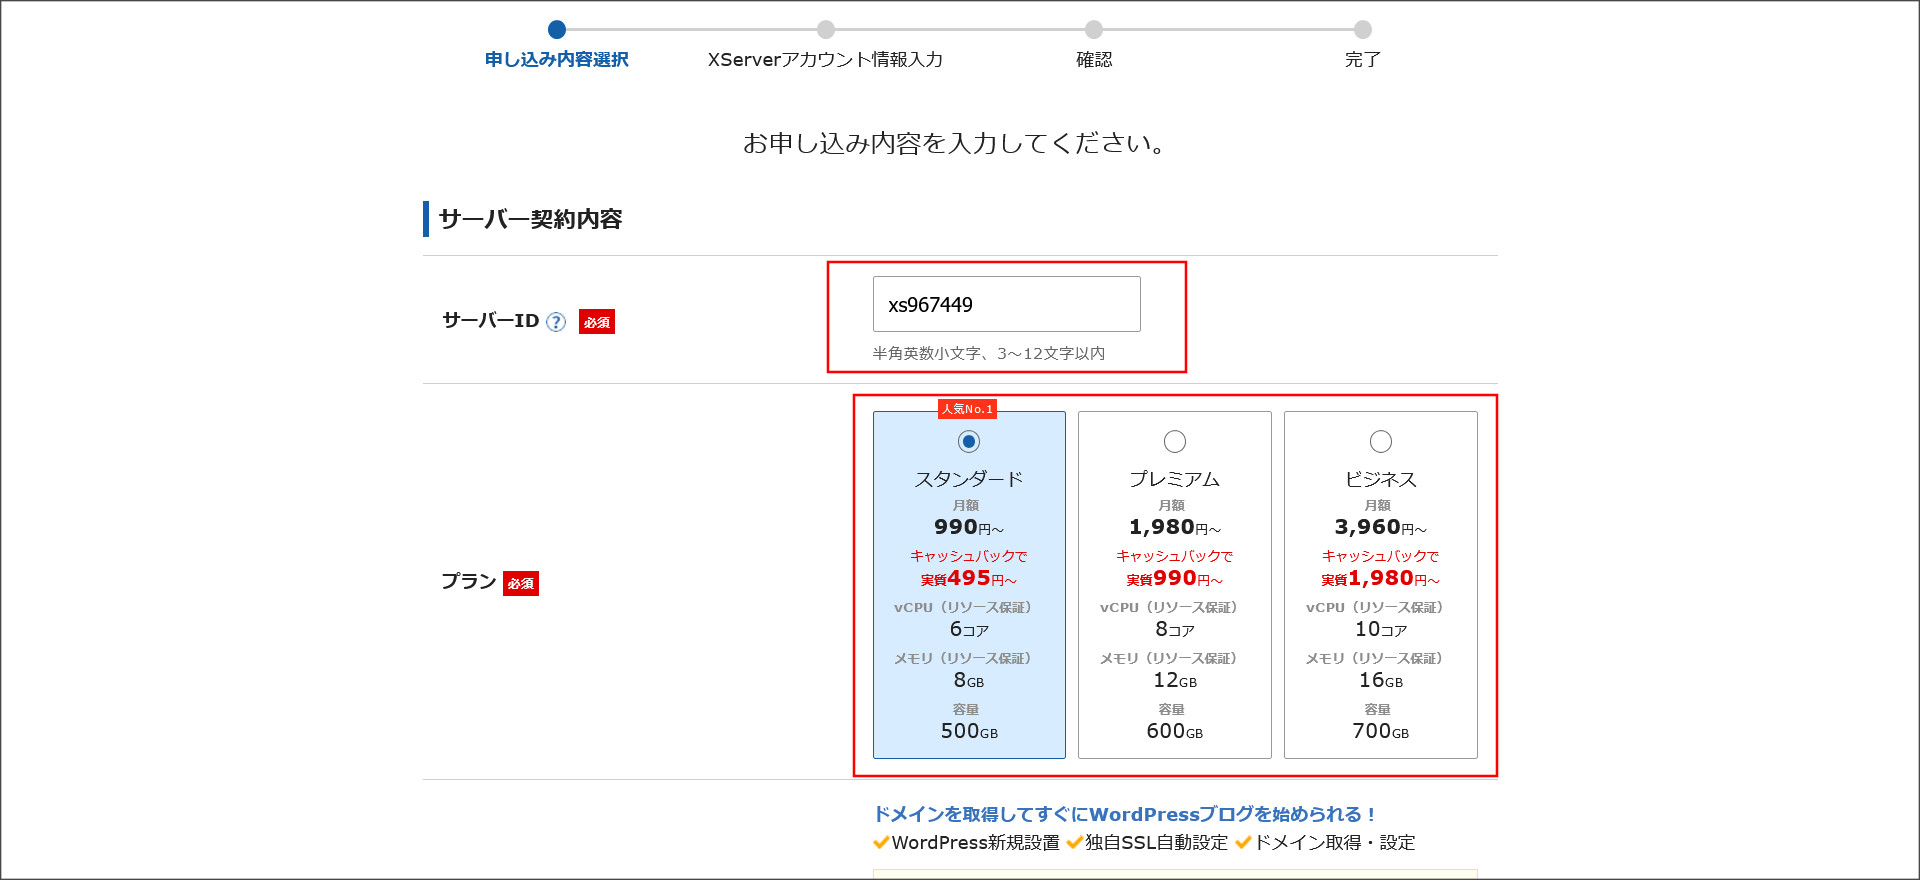Screen dimensions: 1920x880
Task: Click the XServerアカウント情報入力 step label
Action: click(x=825, y=60)
